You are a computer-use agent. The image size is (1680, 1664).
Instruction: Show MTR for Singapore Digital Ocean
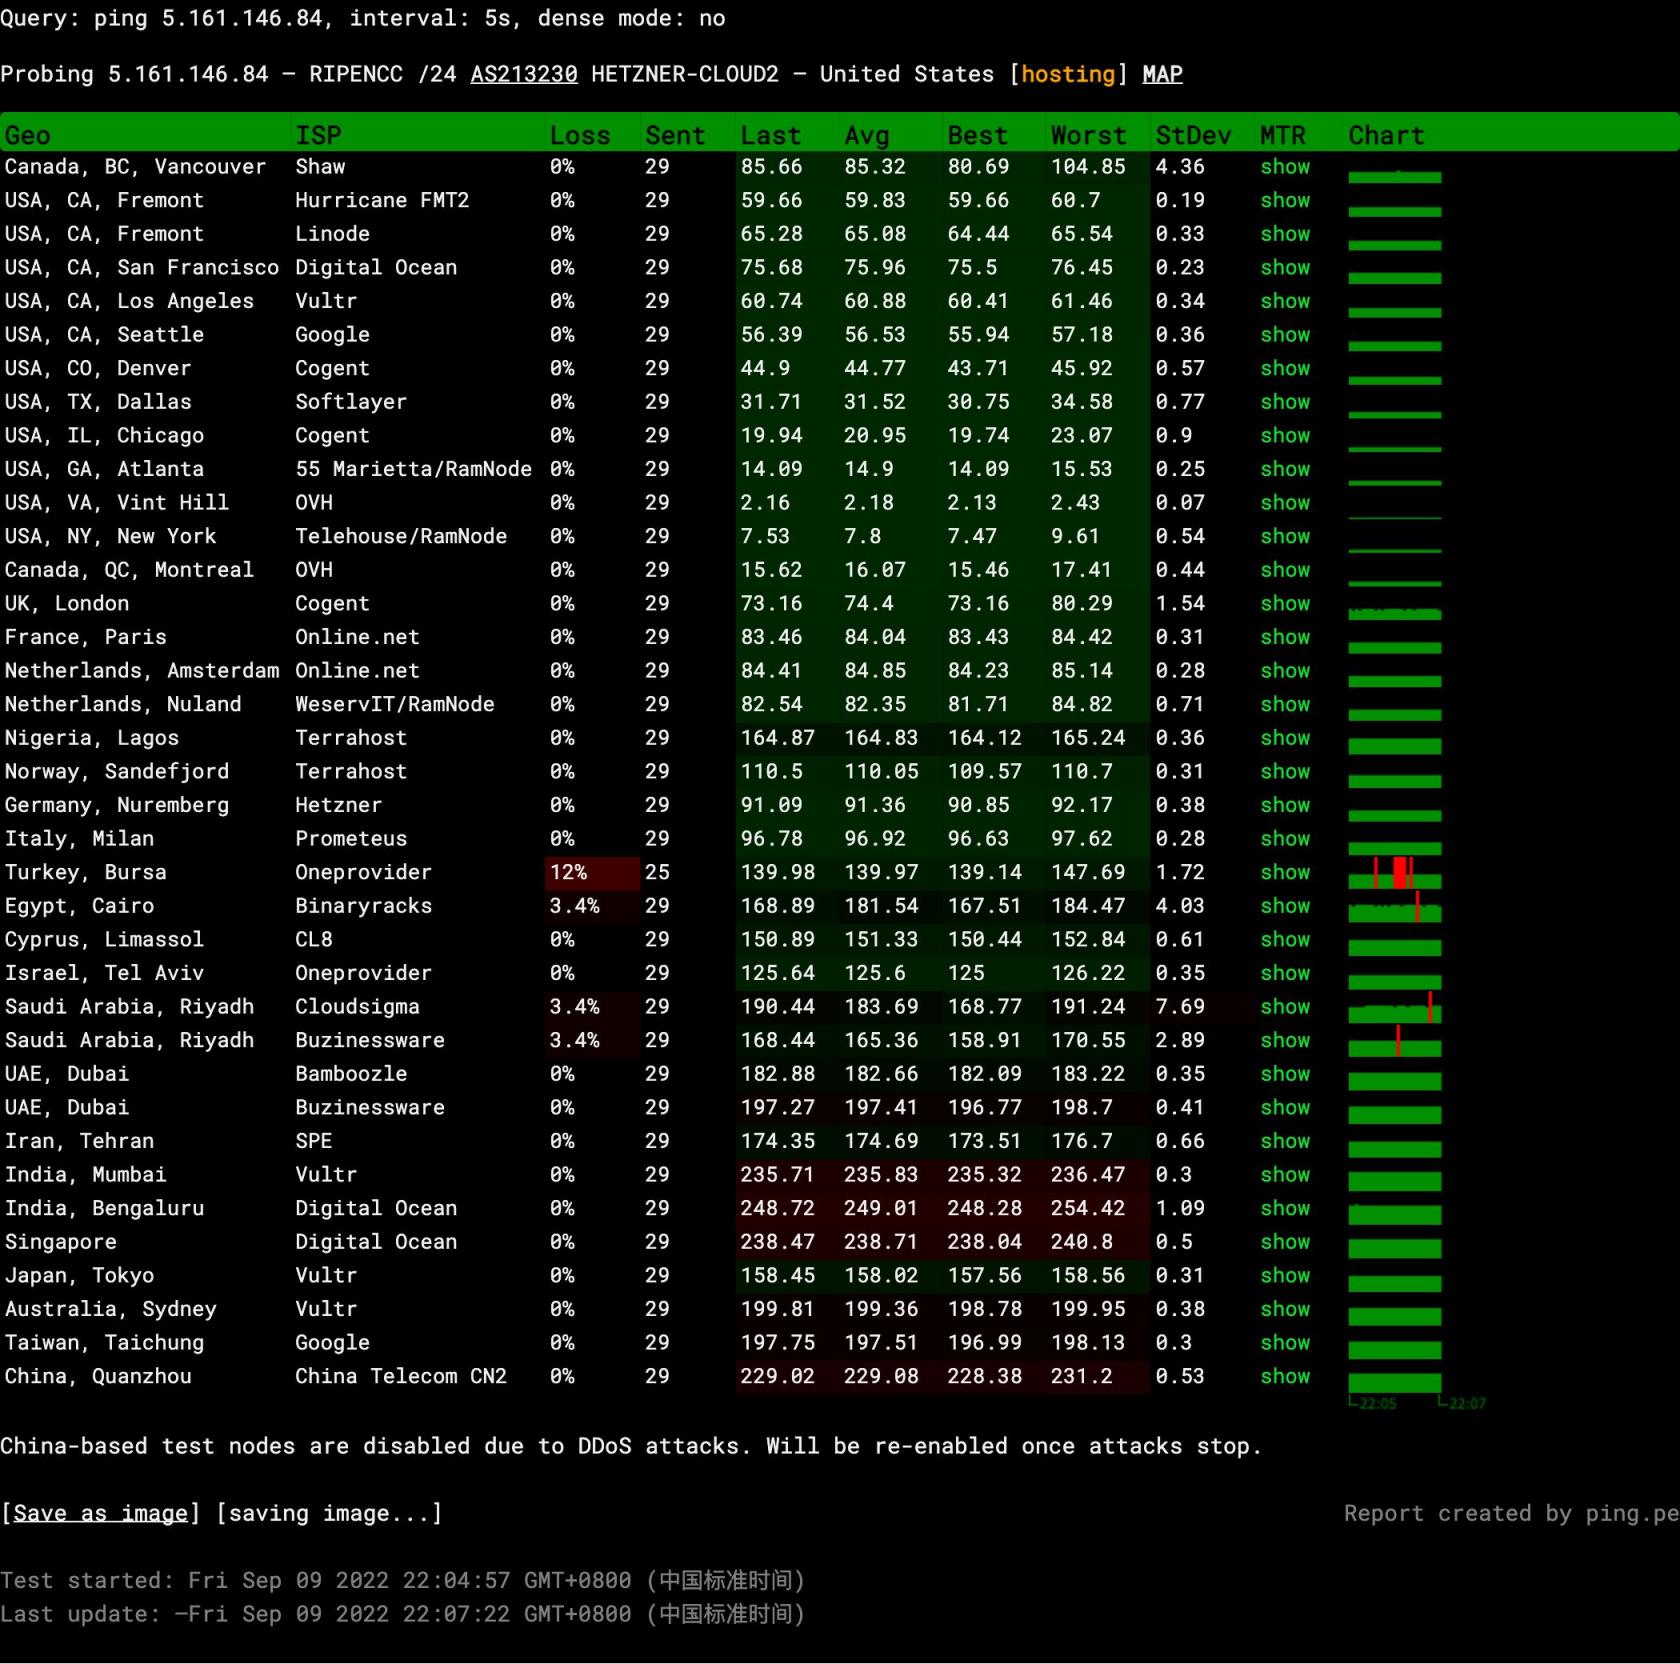click(x=1284, y=1242)
